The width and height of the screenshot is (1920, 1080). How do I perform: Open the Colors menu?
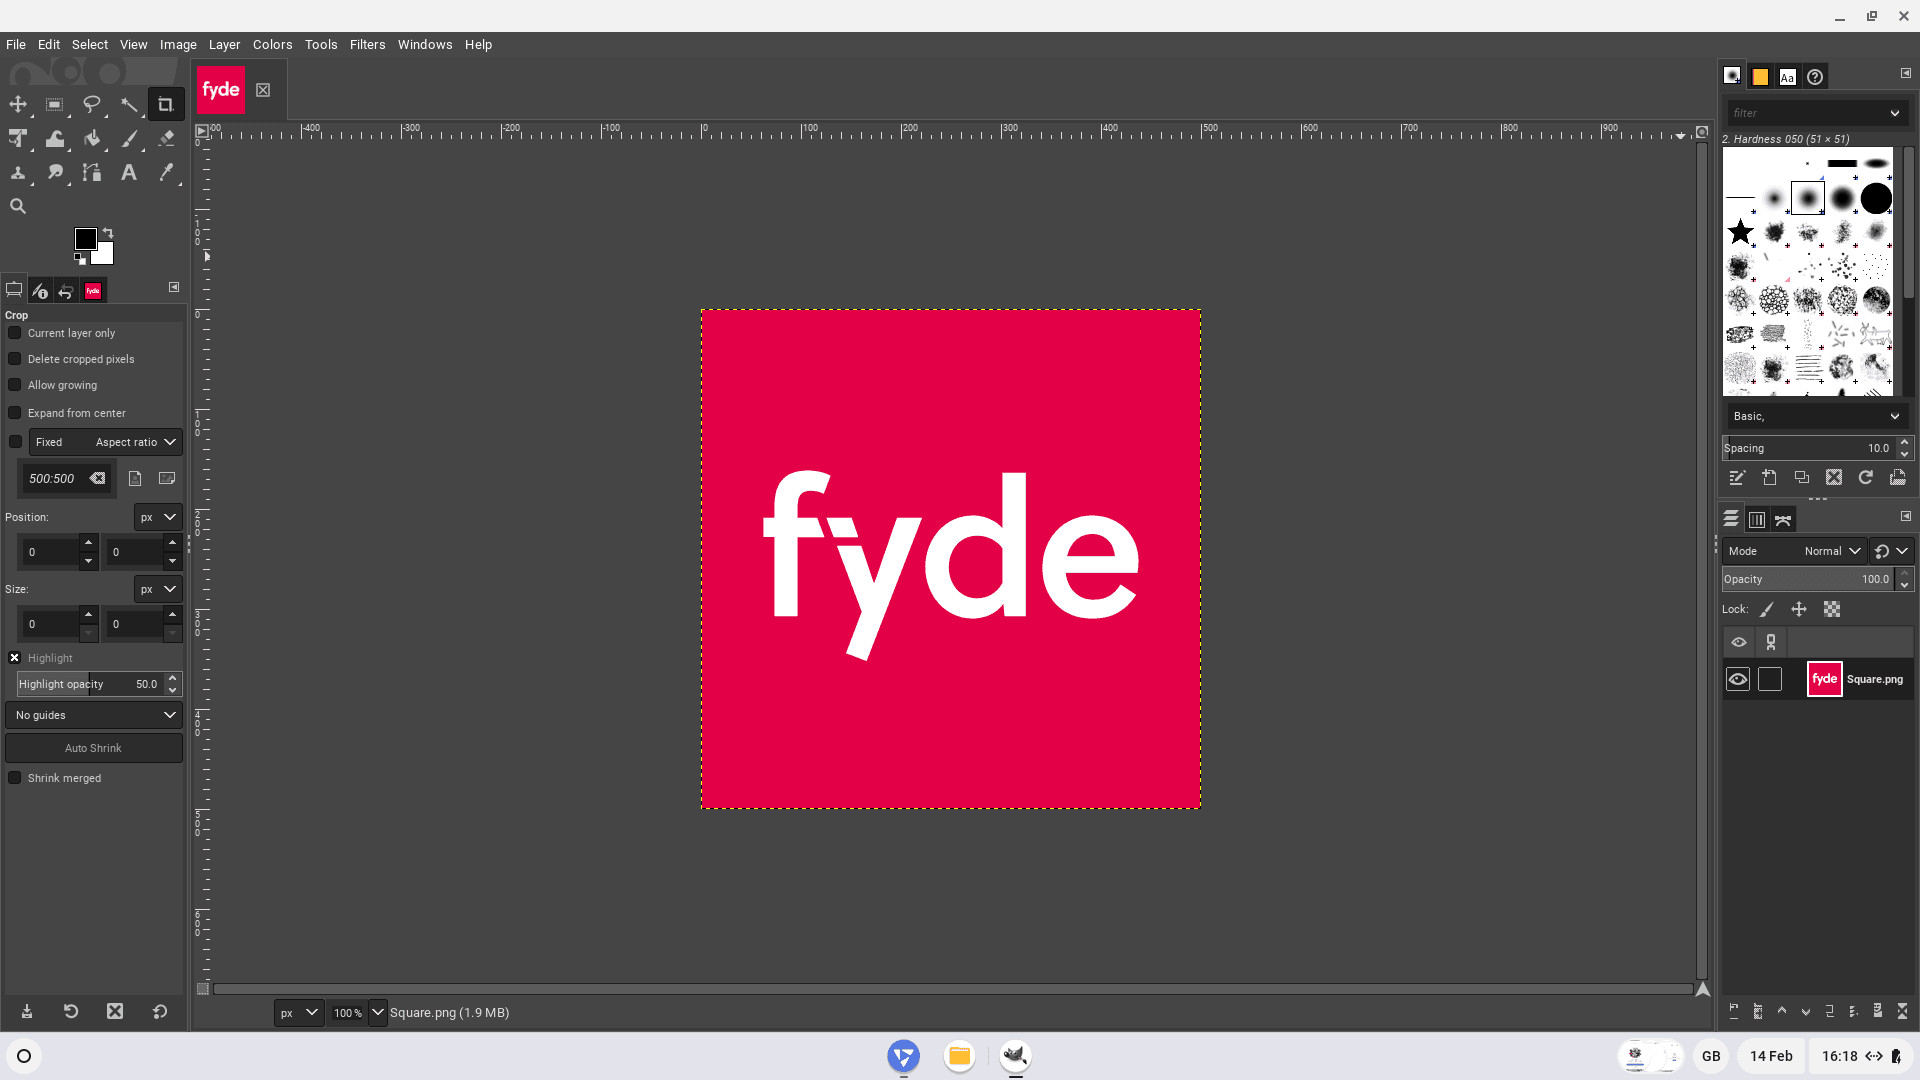tap(272, 45)
